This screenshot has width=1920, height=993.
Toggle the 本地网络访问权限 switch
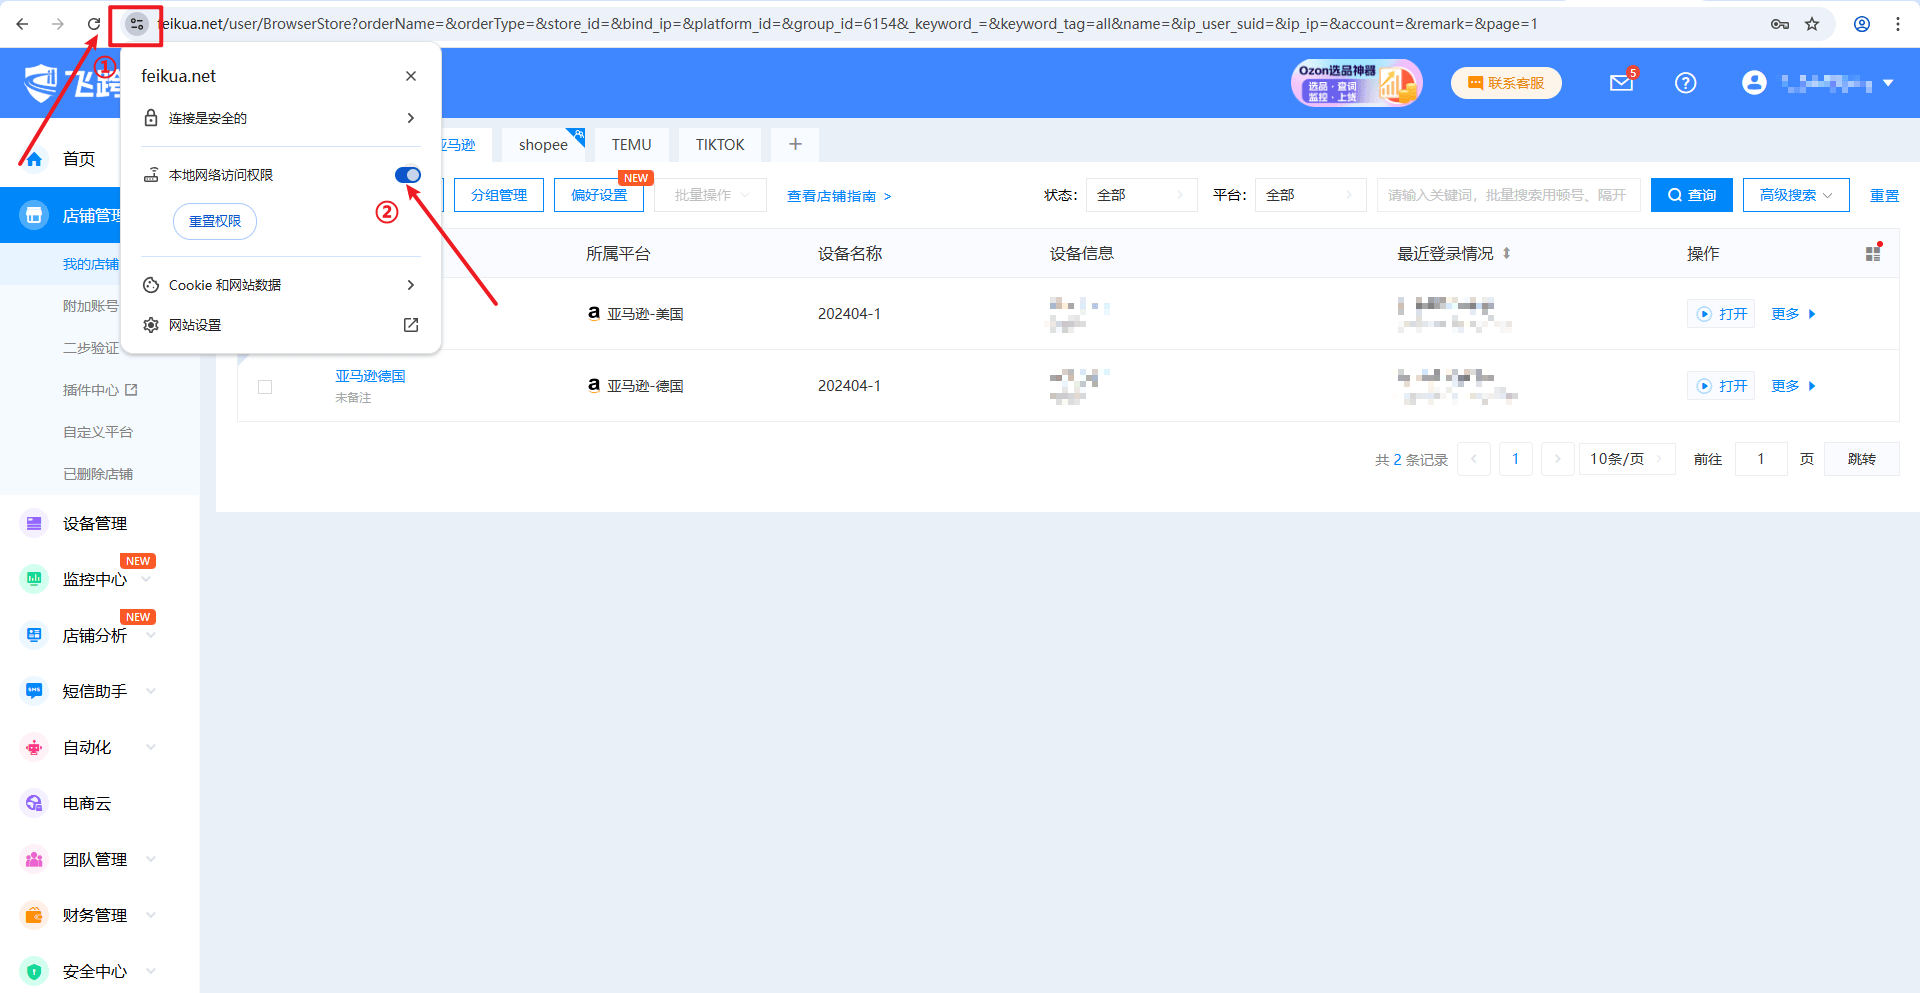(x=407, y=175)
